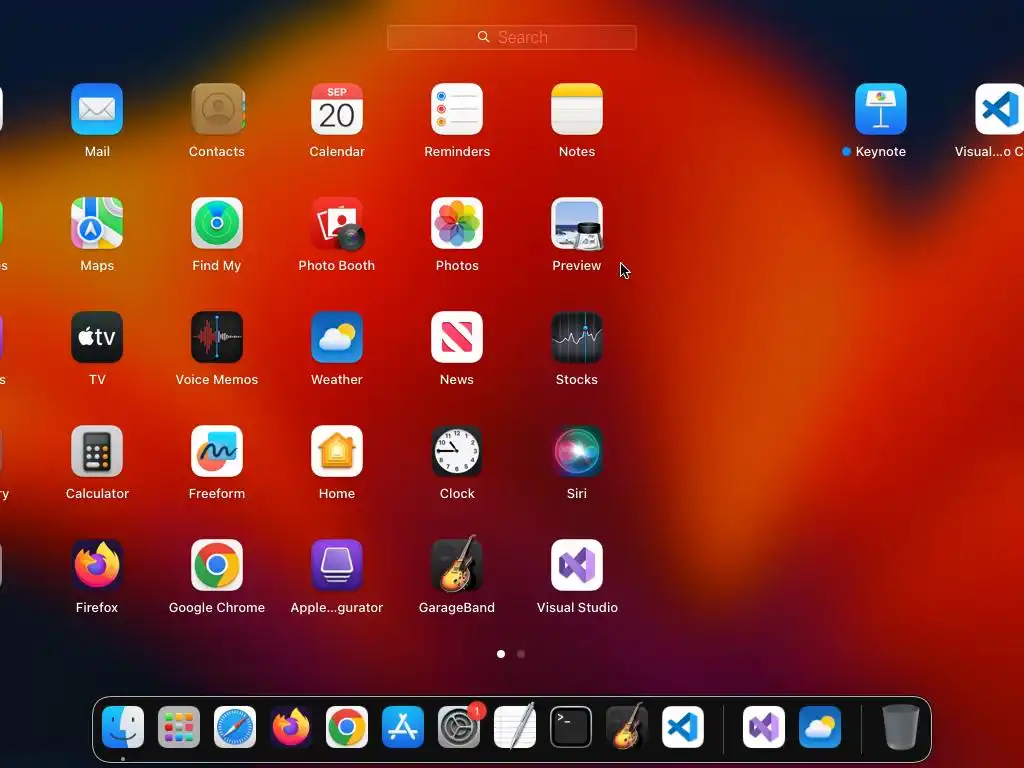Launch the Find My app
The height and width of the screenshot is (768, 1024).
[x=217, y=223]
